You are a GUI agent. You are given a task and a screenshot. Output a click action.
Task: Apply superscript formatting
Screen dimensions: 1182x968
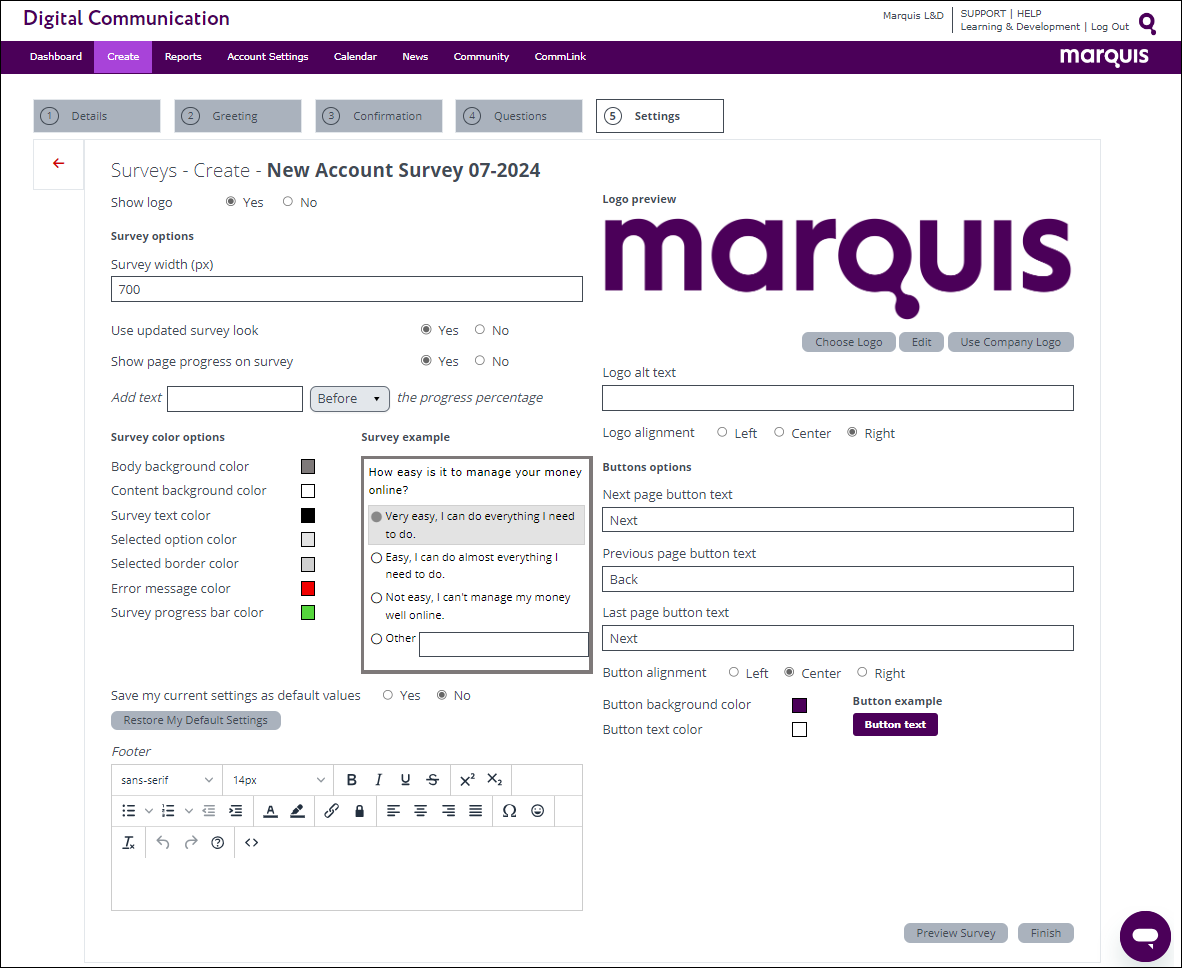click(467, 780)
